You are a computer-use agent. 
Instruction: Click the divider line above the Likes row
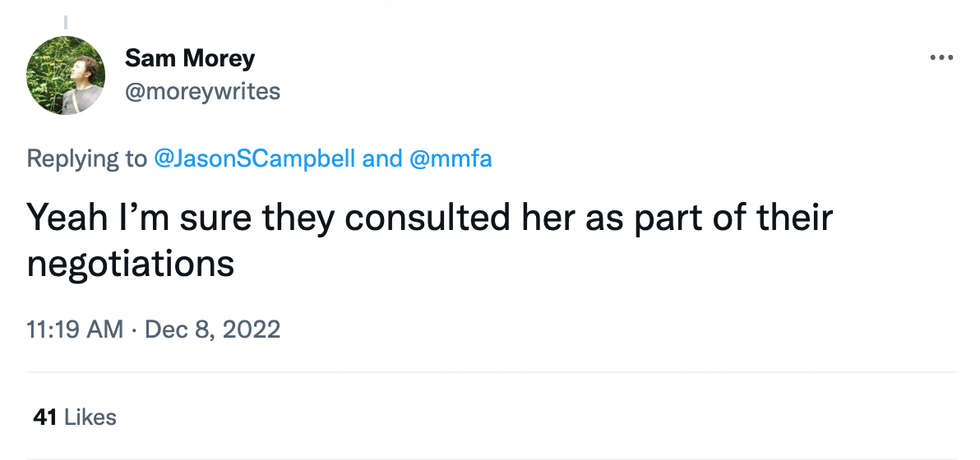490,373
